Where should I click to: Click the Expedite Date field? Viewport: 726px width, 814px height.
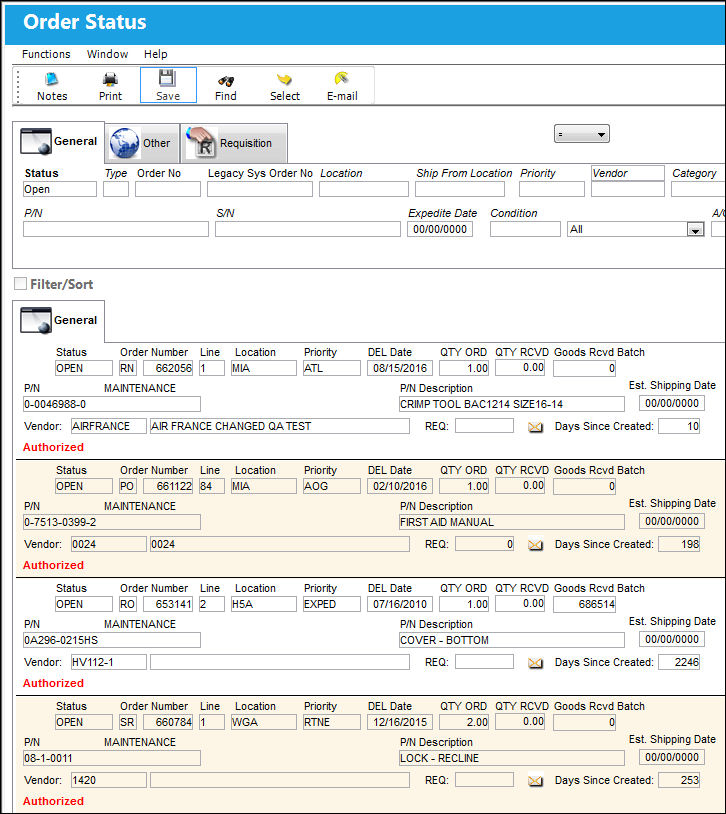[440, 229]
